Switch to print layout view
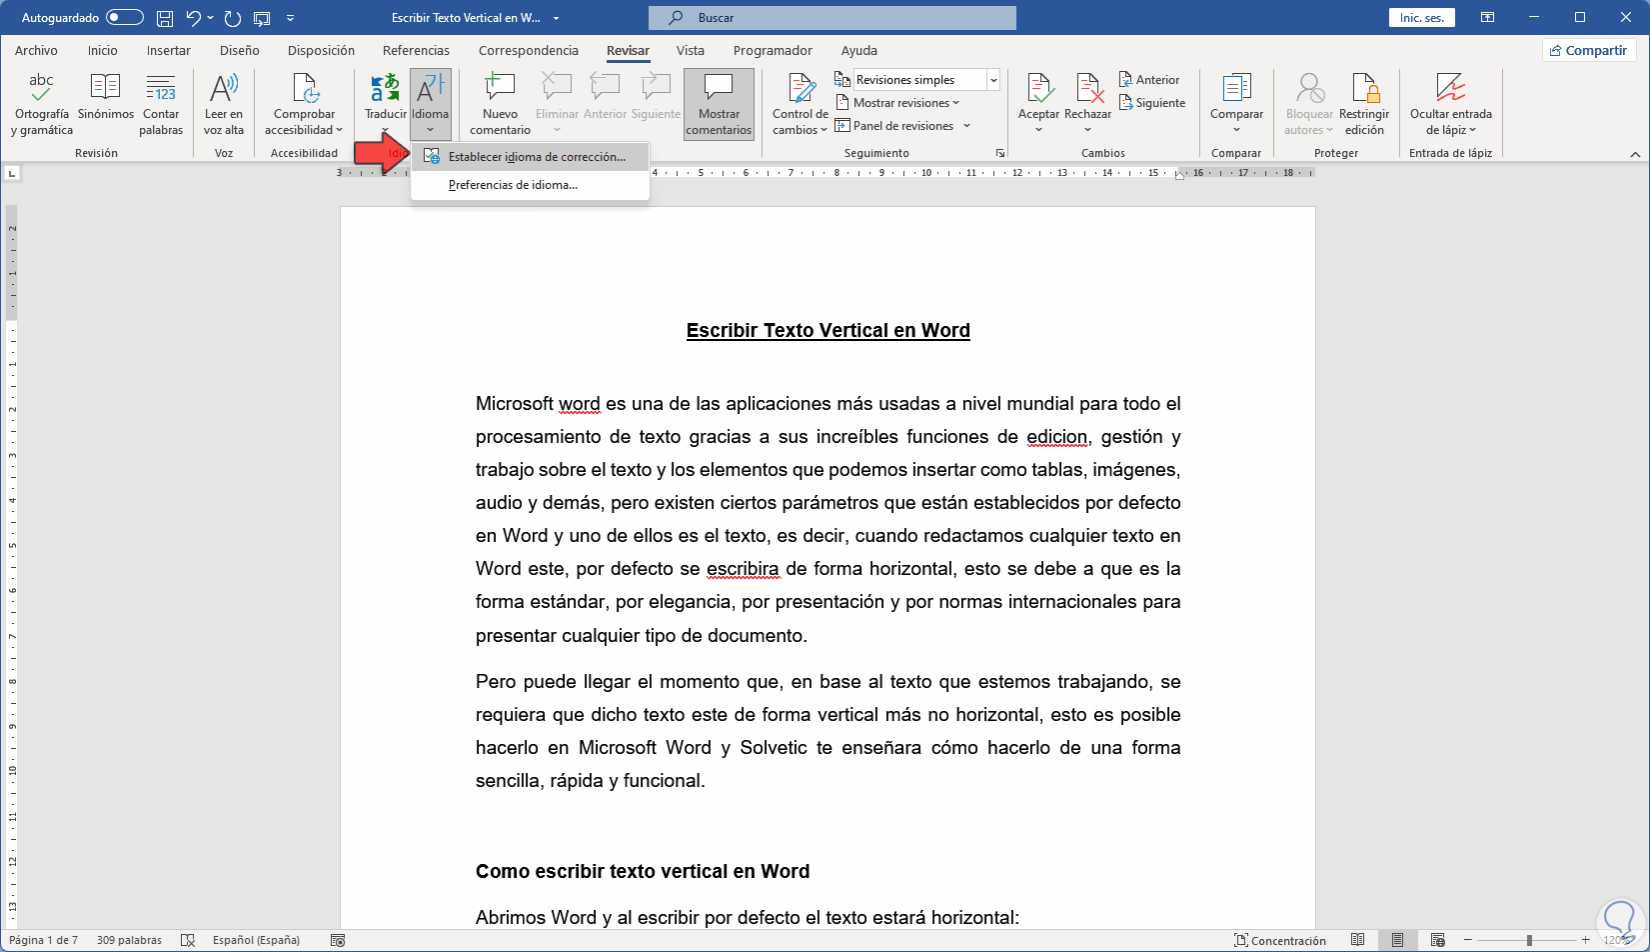The width and height of the screenshot is (1650, 952). pyautogui.click(x=1397, y=940)
